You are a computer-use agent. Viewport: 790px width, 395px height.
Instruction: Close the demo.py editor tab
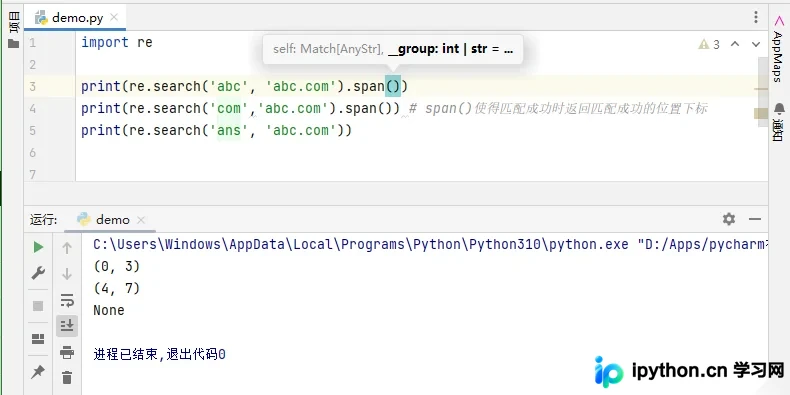coord(114,18)
